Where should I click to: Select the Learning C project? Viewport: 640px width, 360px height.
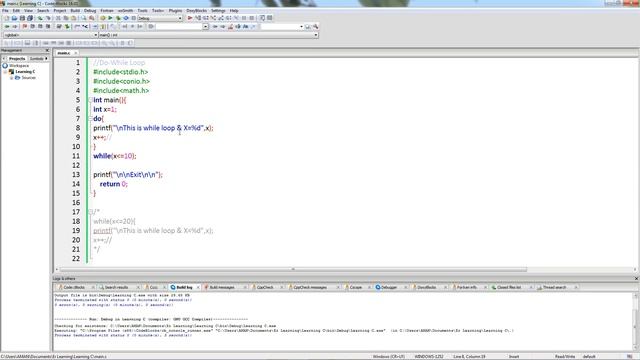[25, 71]
